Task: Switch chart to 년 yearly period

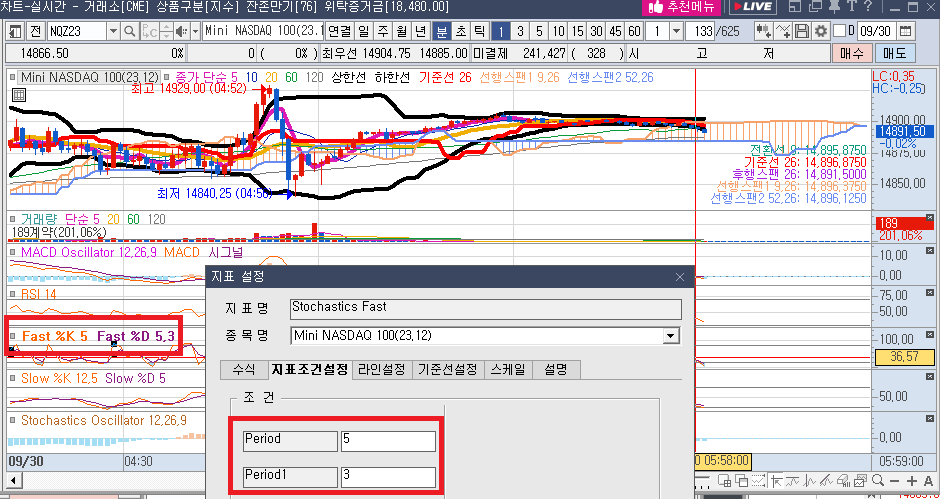Action: pos(421,31)
